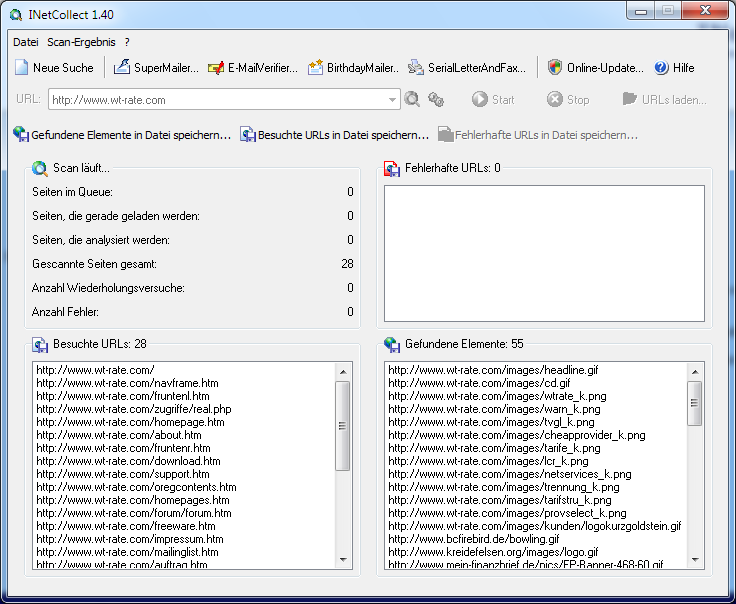Select http://www.wt-rate.com/about.htm entry
This screenshot has height=604, width=736.
pos(119,435)
